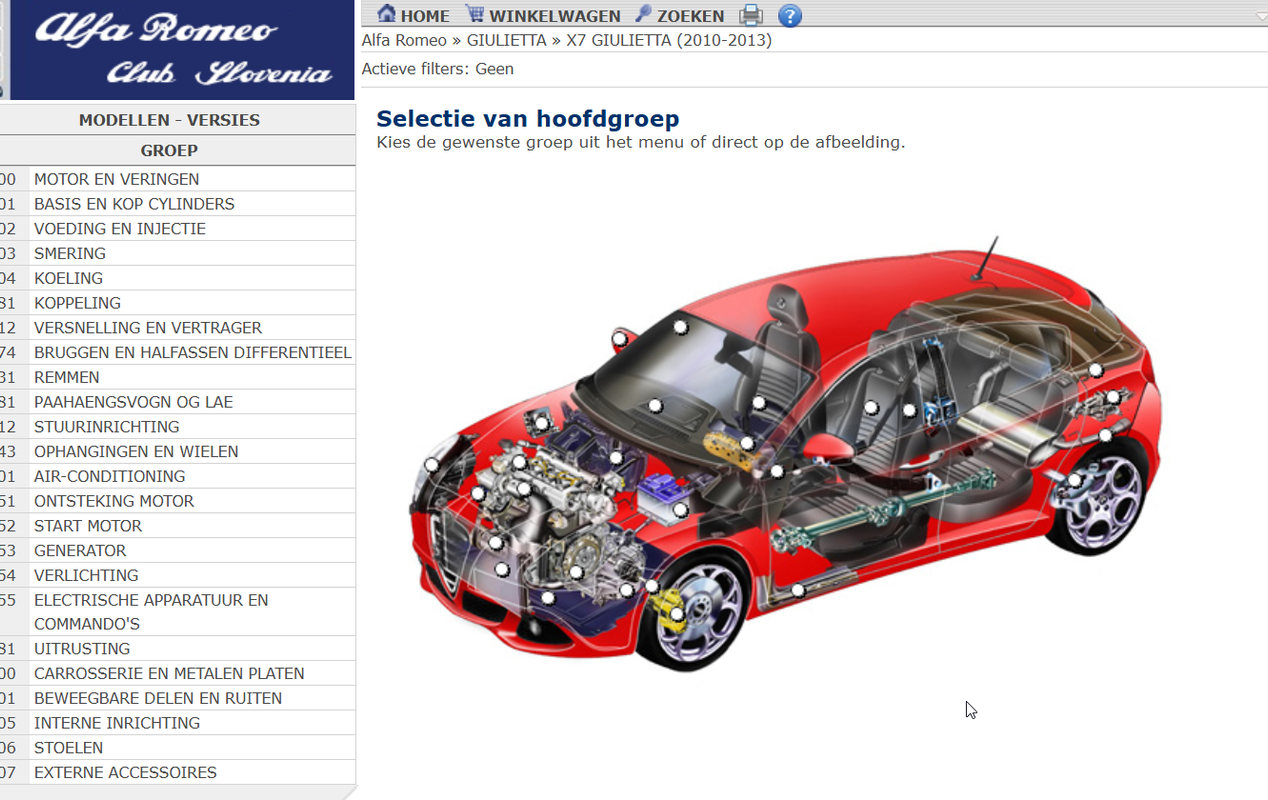Screen dimensions: 1268x800
Task: Click hotspot dot on the door sill
Action: (x=798, y=591)
